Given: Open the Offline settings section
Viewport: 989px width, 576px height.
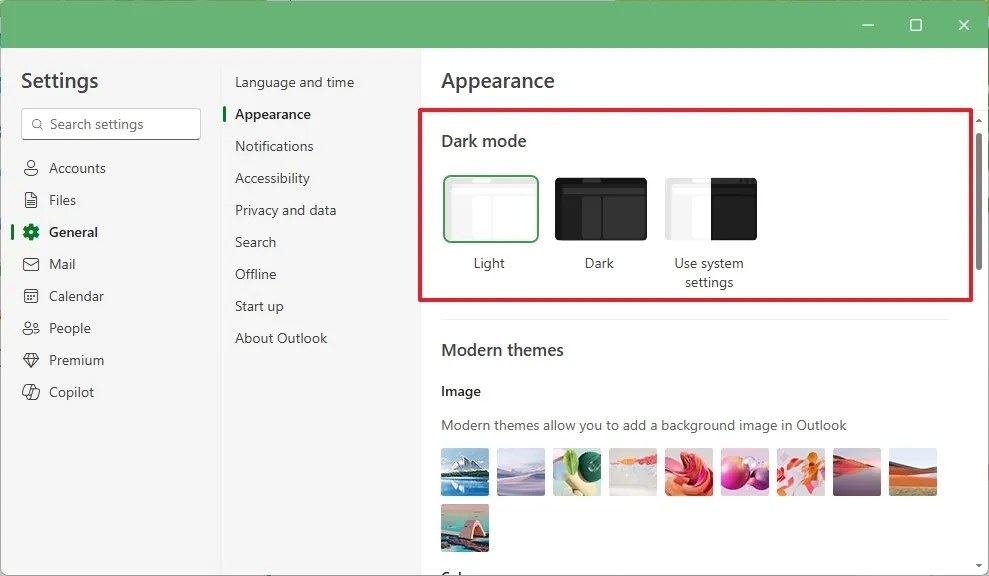Looking at the screenshot, I should pyautogui.click(x=255, y=274).
